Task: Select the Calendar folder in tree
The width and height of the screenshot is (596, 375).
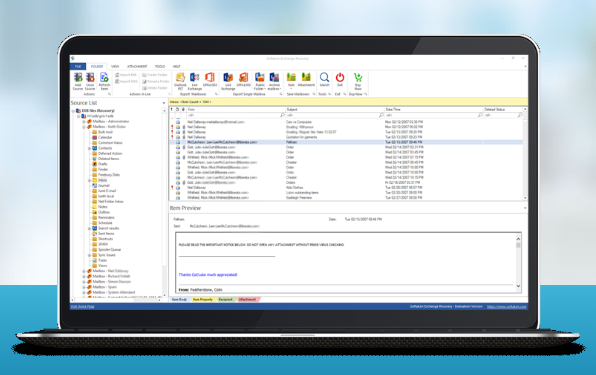Action: coord(105,138)
